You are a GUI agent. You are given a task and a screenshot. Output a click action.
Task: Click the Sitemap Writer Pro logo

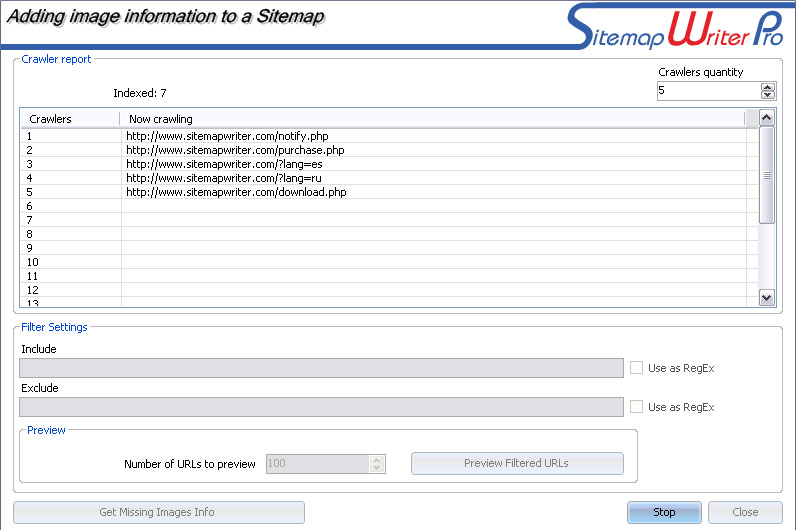(x=675, y=26)
